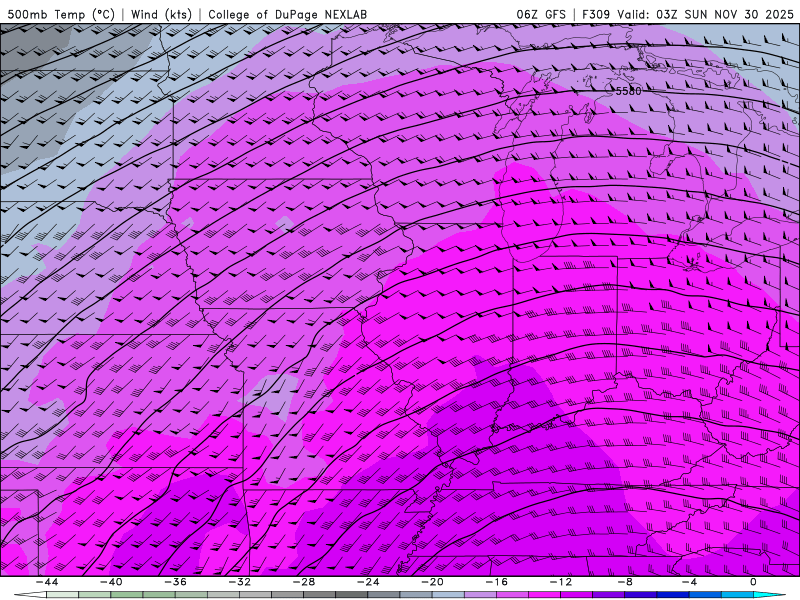Click the "-36" colorbar tick label
Screen dimensions: 800x600
click(176, 582)
